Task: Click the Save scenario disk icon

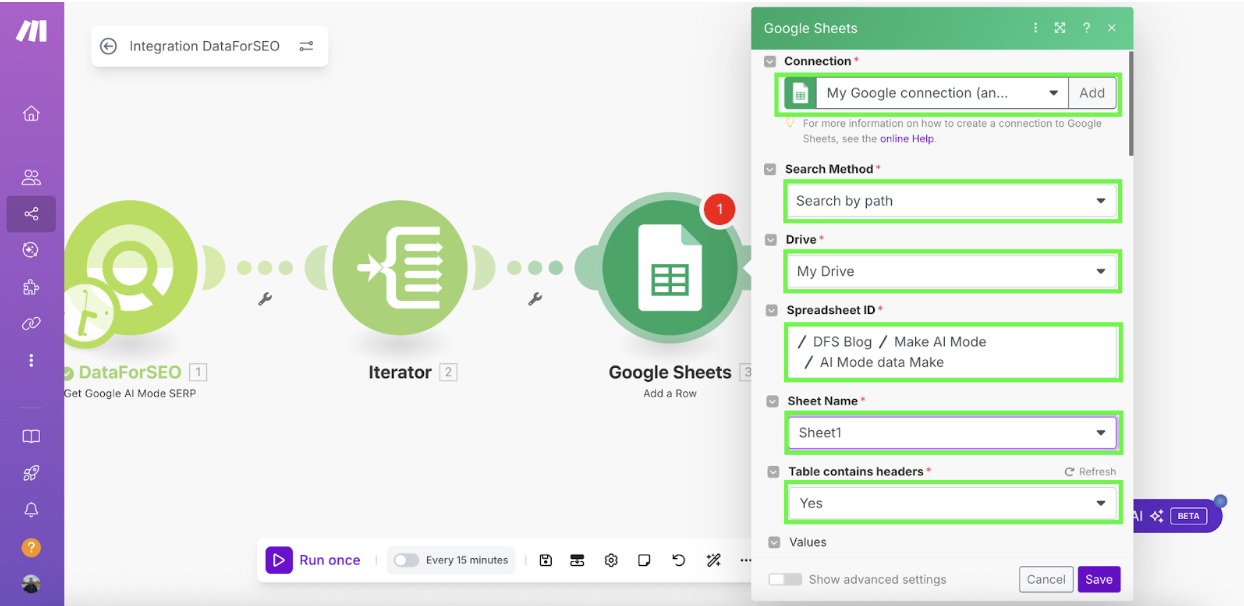Action: pos(545,560)
